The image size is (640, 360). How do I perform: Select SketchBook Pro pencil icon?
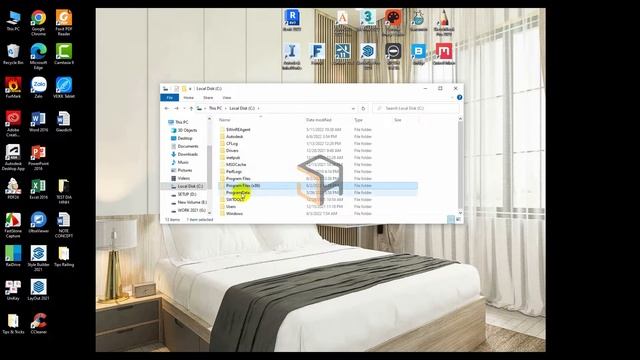click(x=444, y=22)
